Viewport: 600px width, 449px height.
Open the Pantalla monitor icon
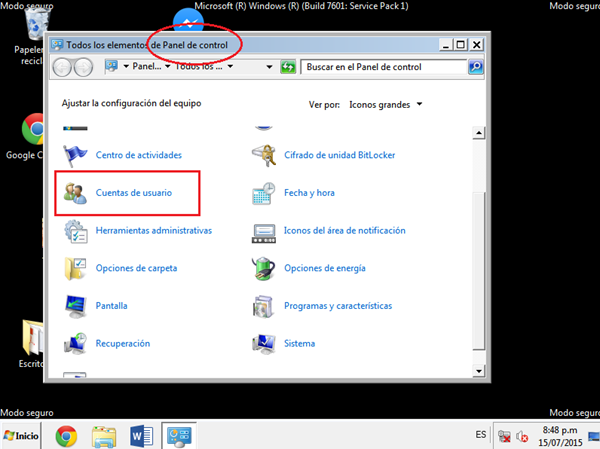pyautogui.click(x=75, y=306)
